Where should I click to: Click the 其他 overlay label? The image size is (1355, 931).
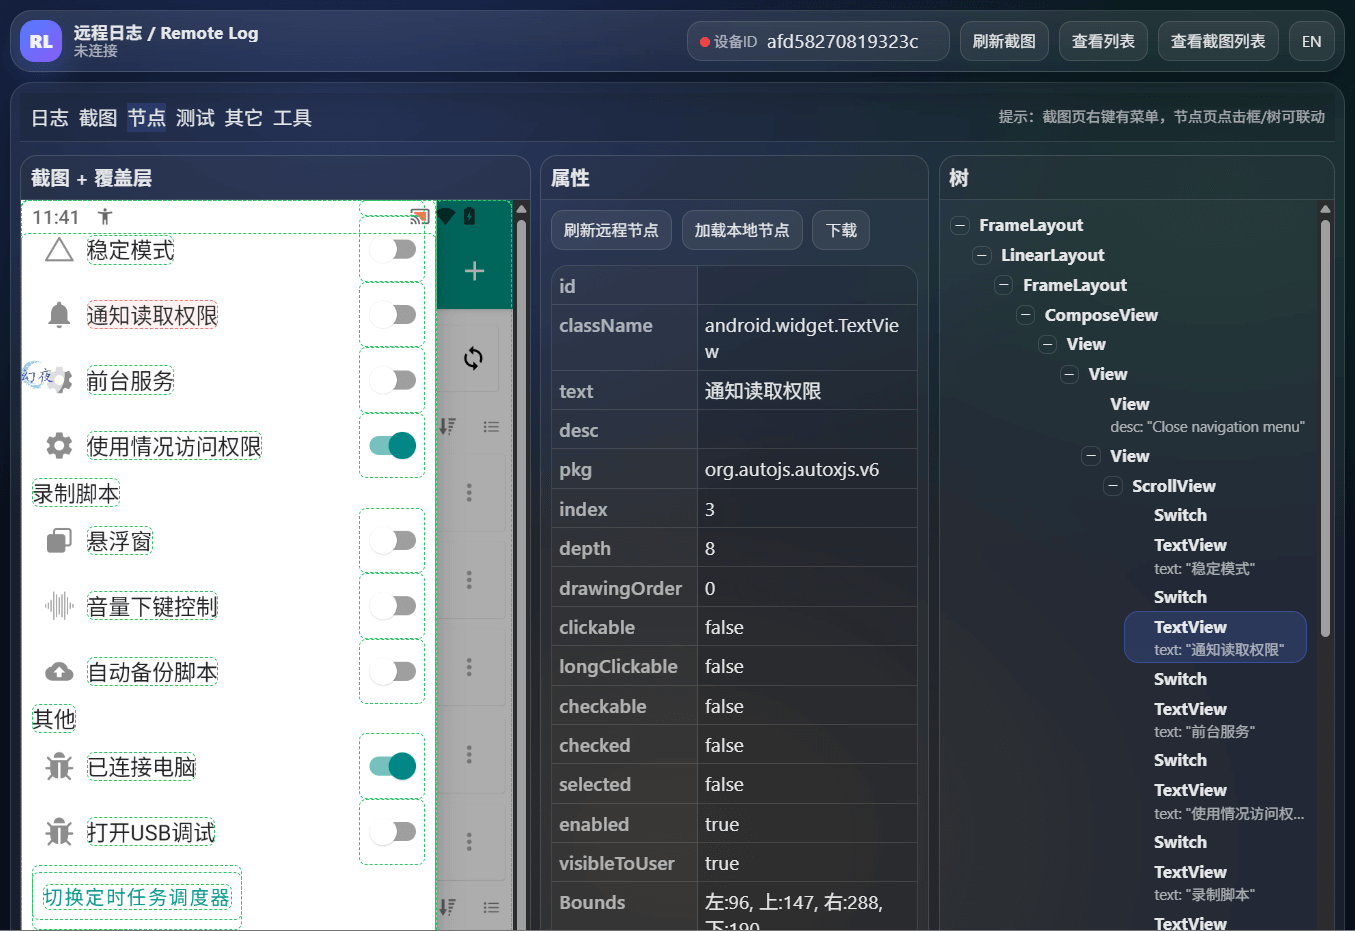(x=54, y=719)
